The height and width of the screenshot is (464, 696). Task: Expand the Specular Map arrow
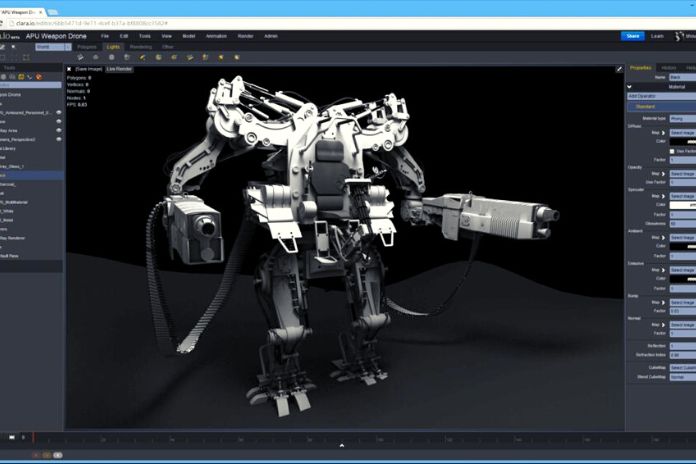coord(664,196)
